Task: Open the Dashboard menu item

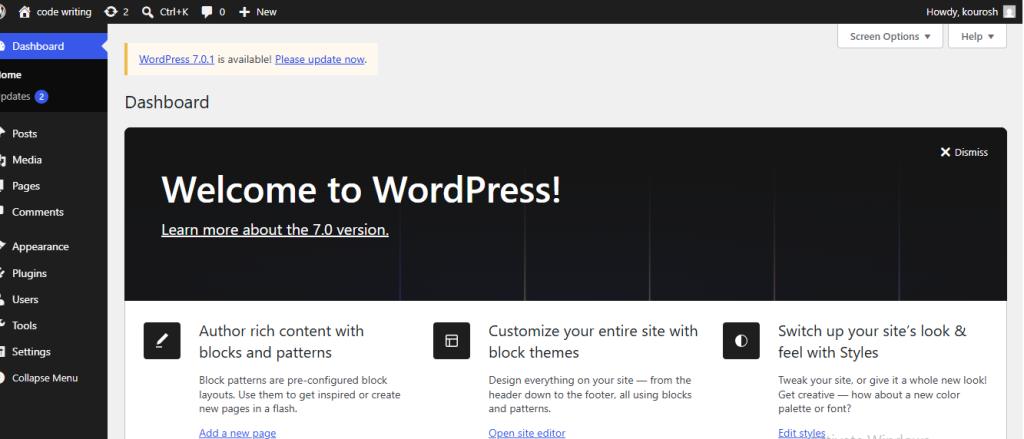Action: point(54,46)
